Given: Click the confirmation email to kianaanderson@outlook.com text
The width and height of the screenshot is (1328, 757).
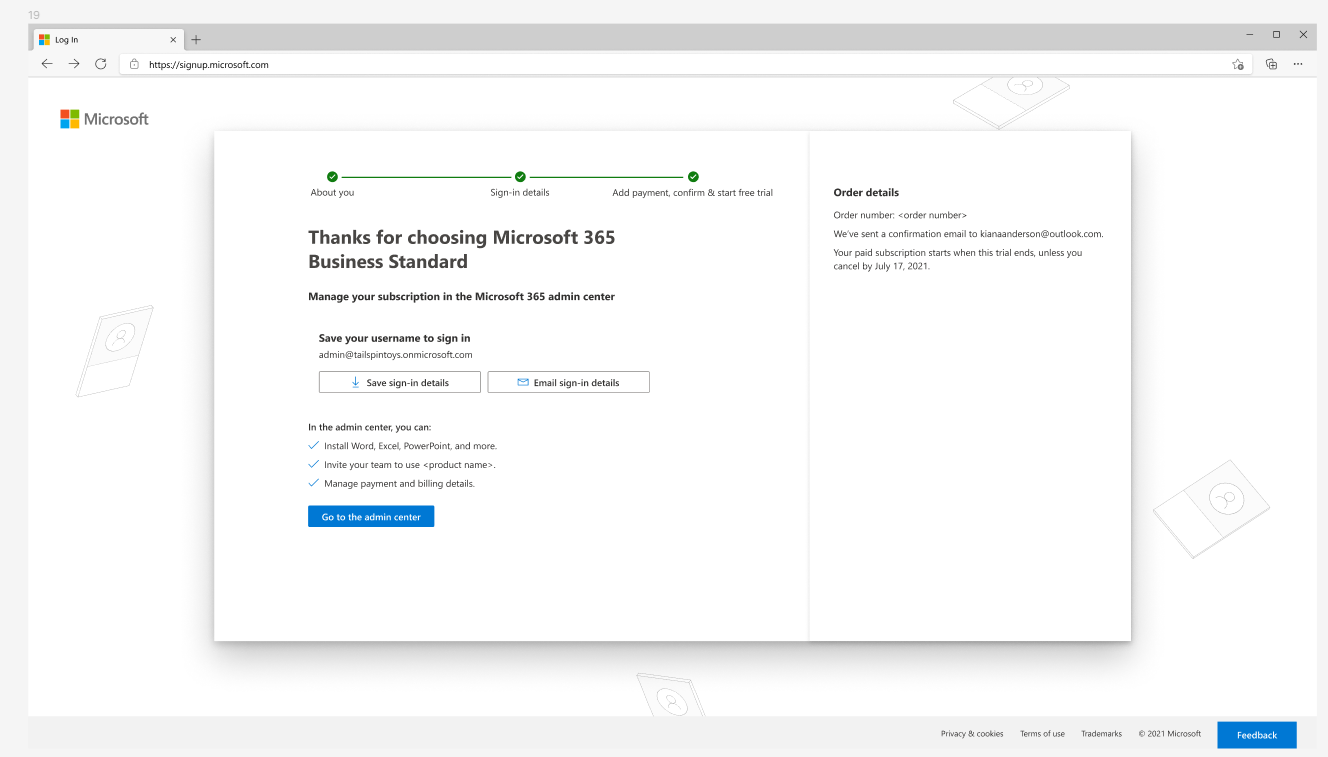Looking at the screenshot, I should pos(968,234).
